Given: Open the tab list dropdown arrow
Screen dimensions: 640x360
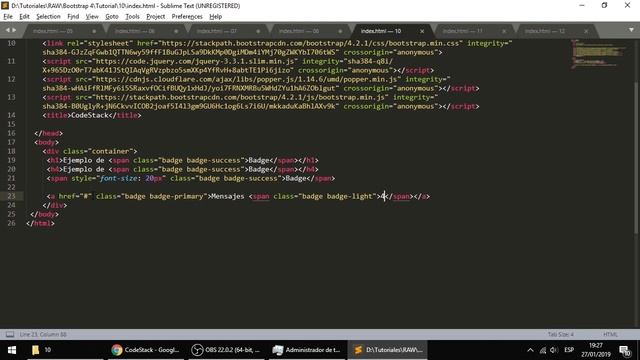Looking at the screenshot, I should click(x=631, y=30).
